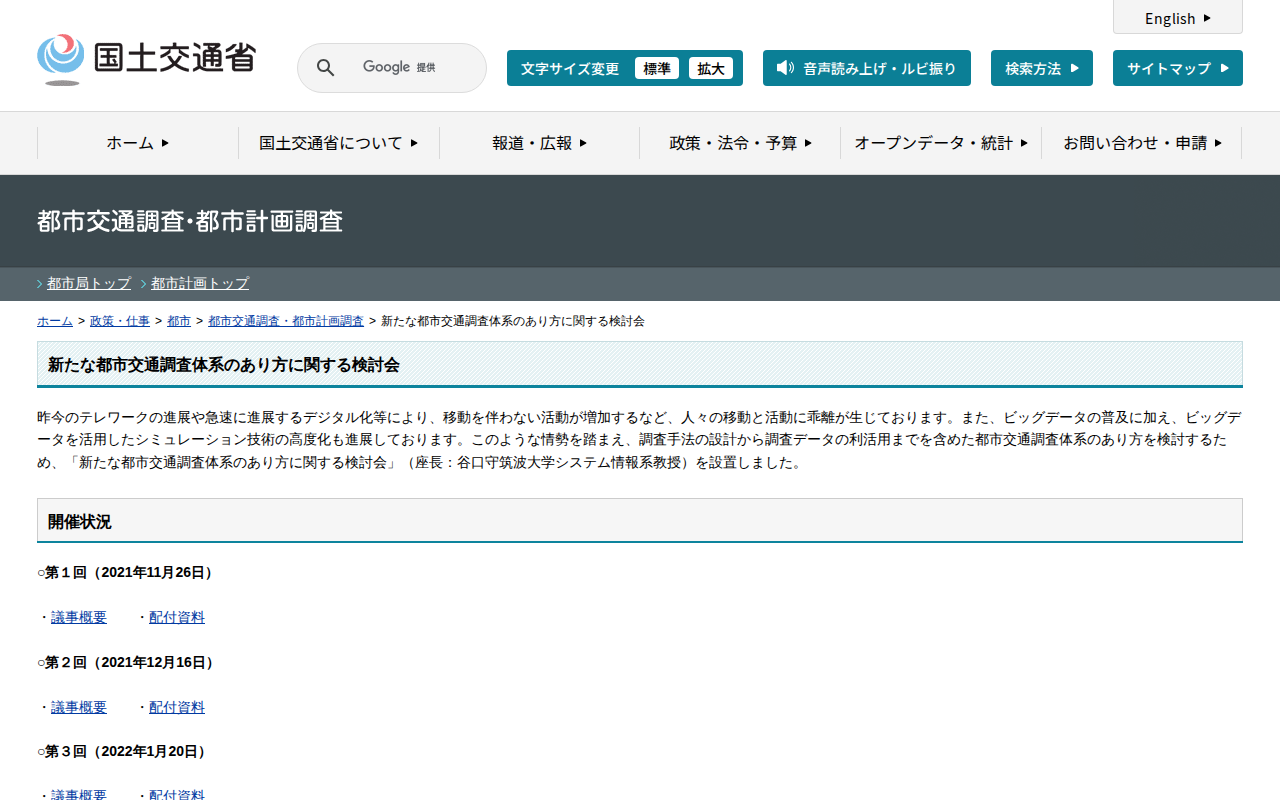The height and width of the screenshot is (800, 1280).
Task: Open the 国土交通省について menu
Action: click(339, 143)
